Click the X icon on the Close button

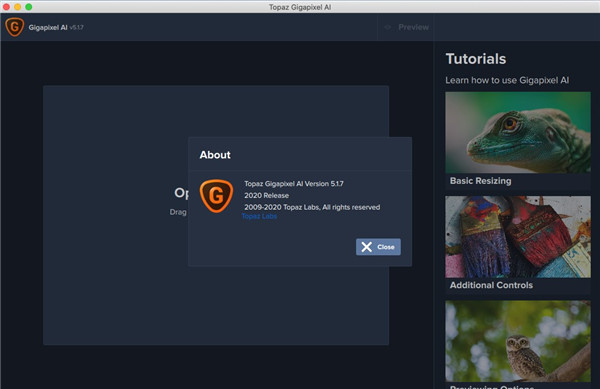367,247
